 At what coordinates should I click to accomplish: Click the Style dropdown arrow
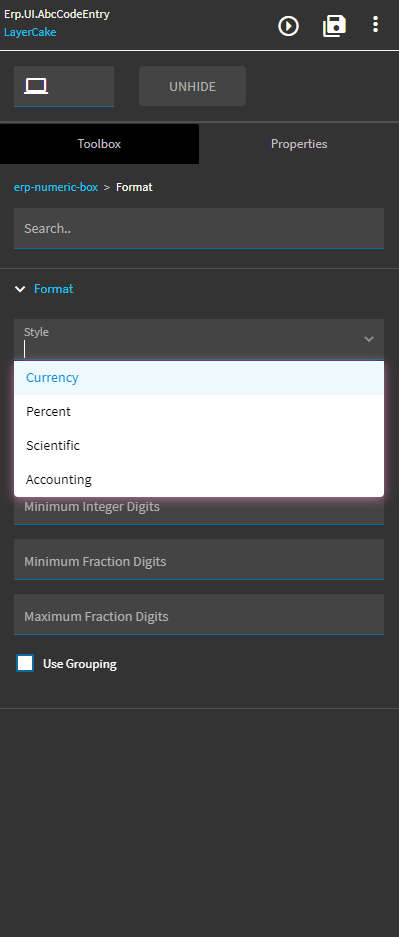pyautogui.click(x=369, y=339)
